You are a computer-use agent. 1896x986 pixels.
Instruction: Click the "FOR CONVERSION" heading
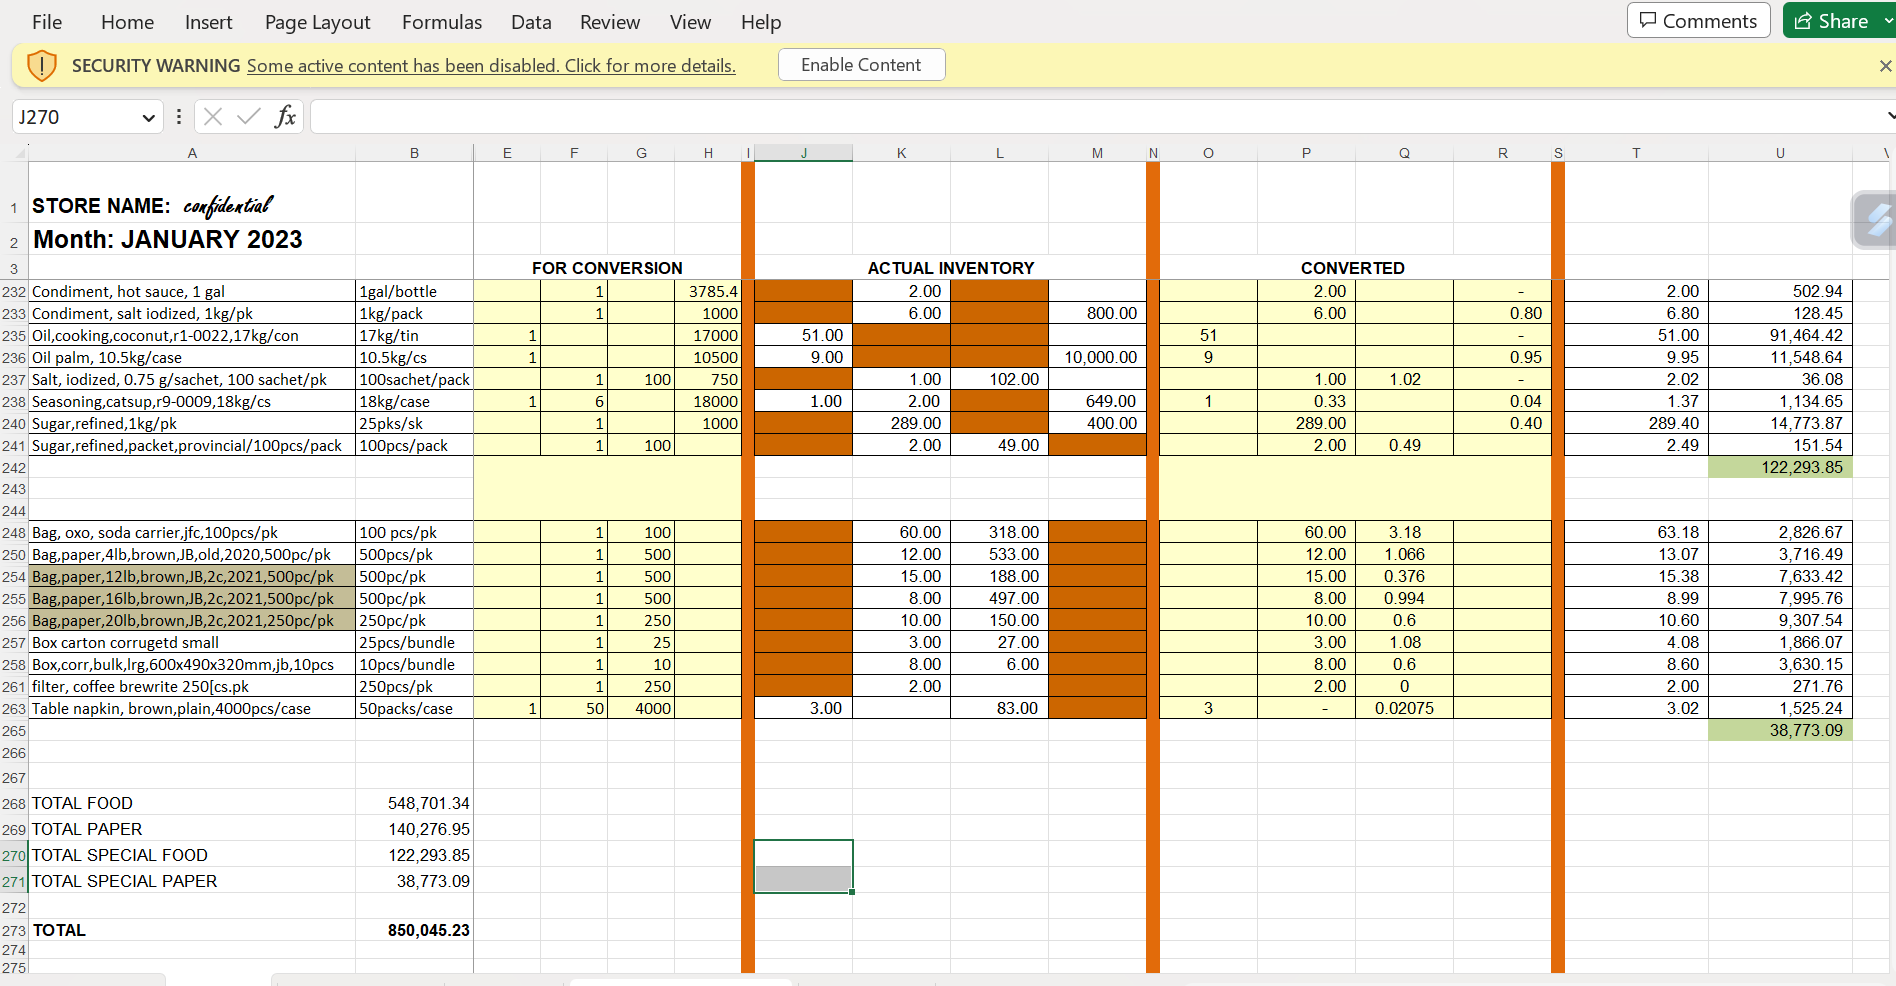(607, 268)
